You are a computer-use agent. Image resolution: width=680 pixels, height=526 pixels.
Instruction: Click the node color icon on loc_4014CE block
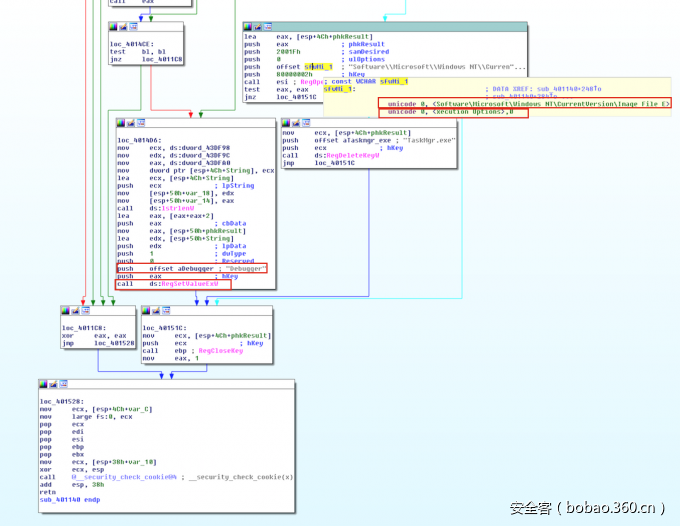click(114, 28)
